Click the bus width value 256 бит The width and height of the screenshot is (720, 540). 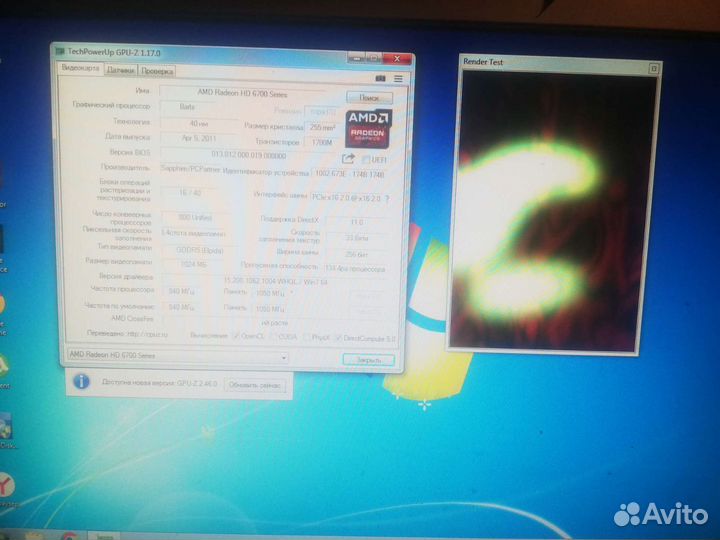(357, 254)
